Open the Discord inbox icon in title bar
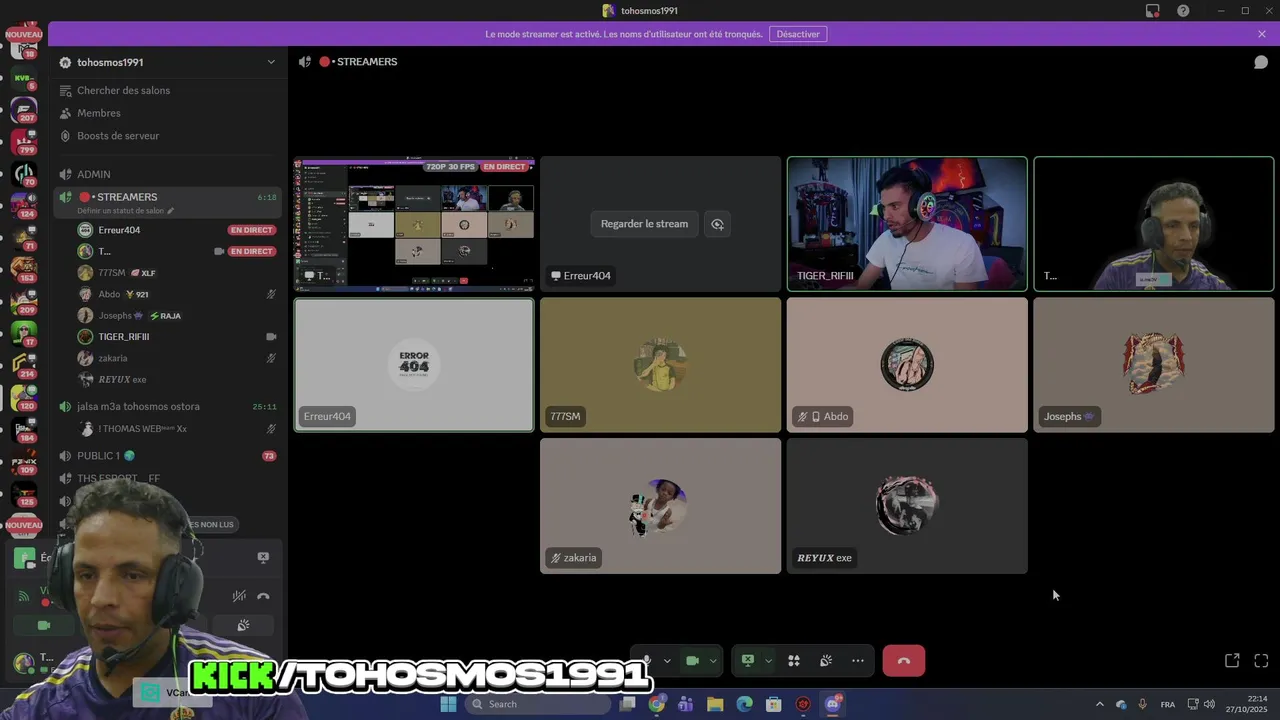1280x720 pixels. [1153, 11]
